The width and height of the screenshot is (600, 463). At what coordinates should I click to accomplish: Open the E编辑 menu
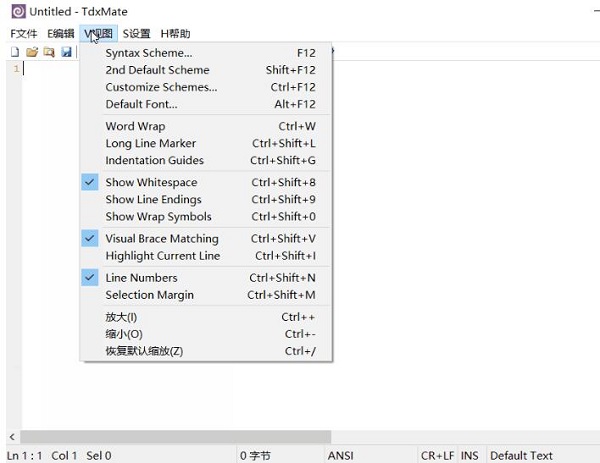[x=60, y=34]
